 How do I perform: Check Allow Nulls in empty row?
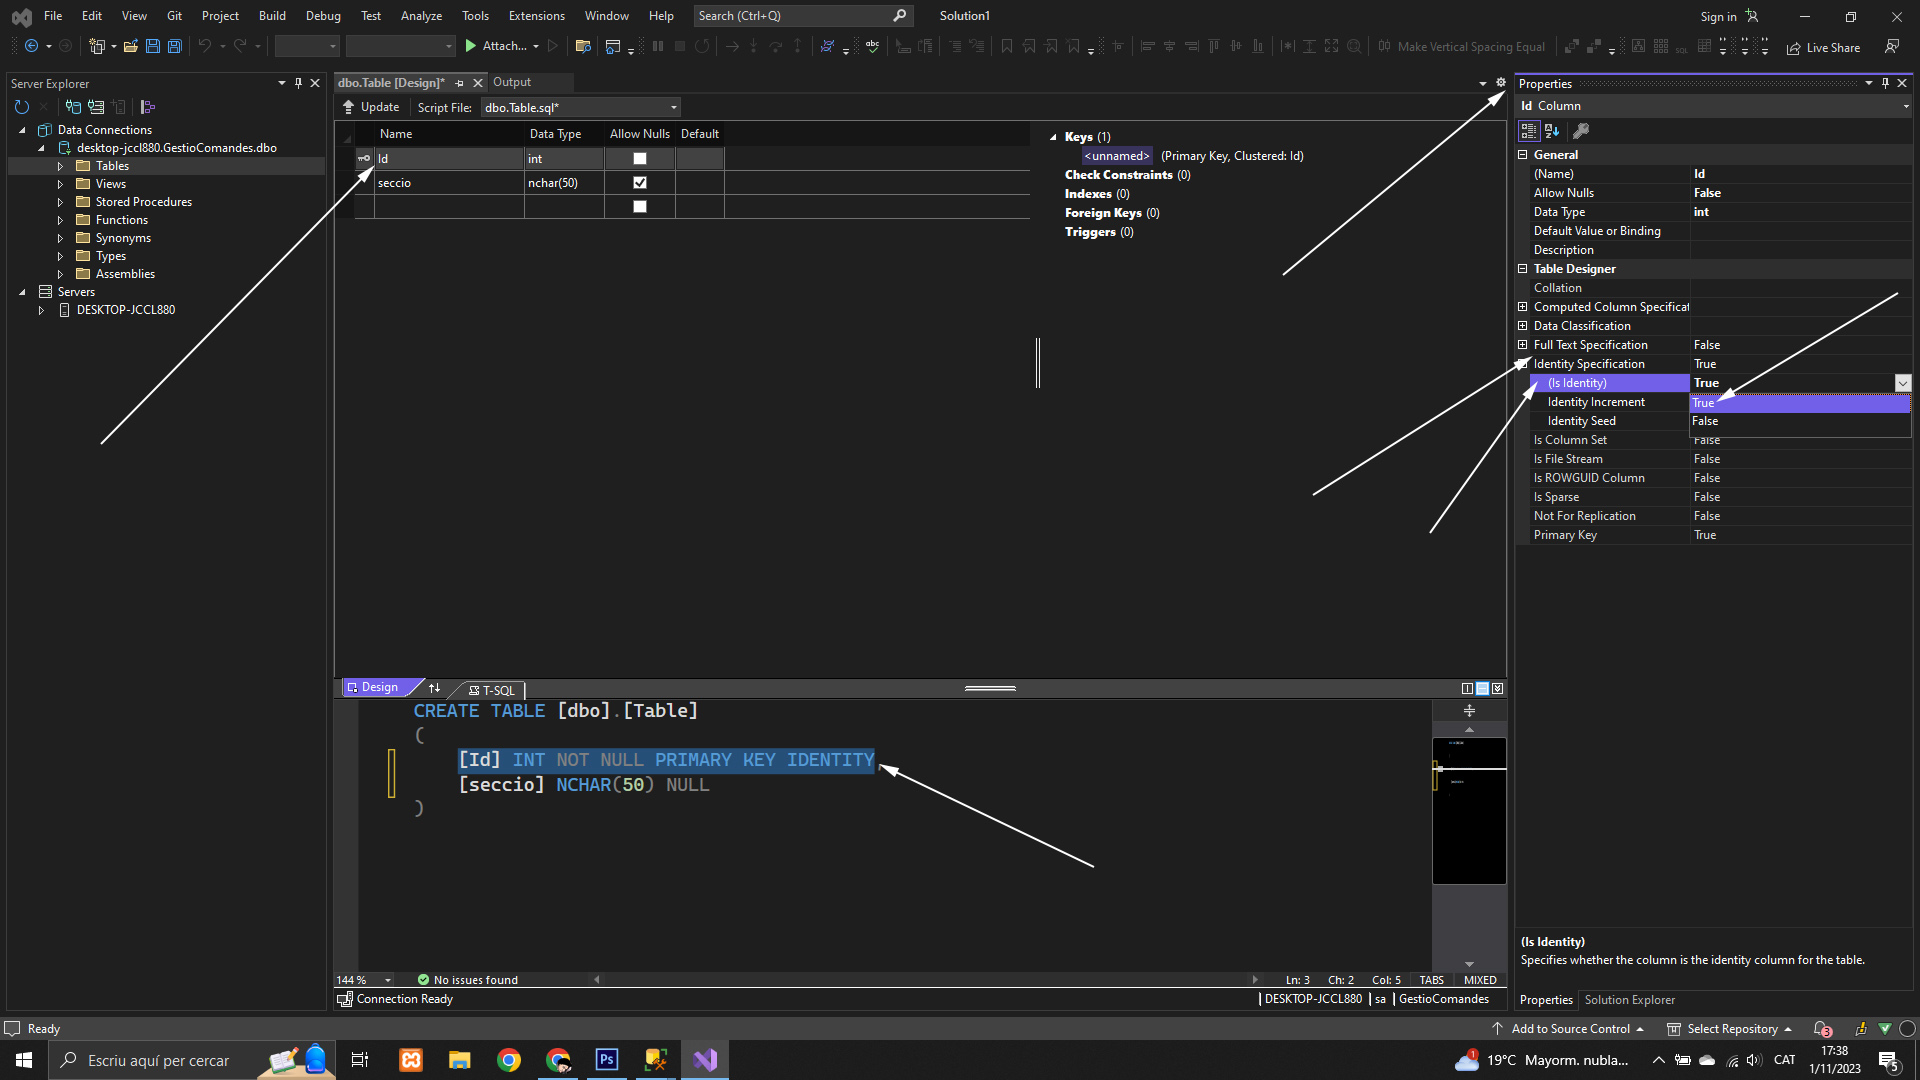(x=640, y=207)
